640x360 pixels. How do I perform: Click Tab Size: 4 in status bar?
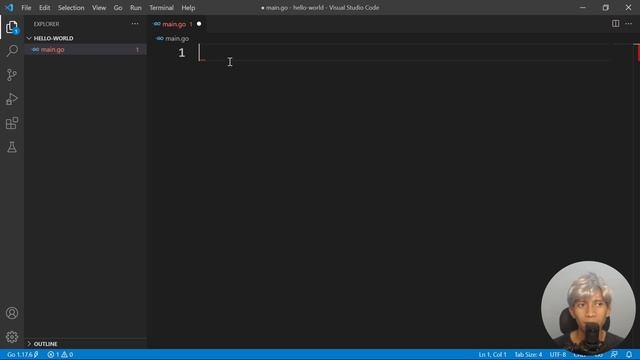point(528,354)
